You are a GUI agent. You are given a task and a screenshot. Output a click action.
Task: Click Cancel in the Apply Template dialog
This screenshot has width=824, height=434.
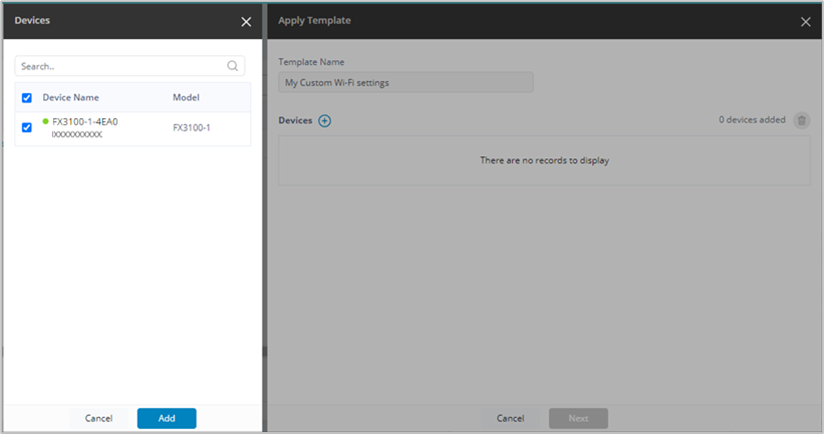[510, 418]
